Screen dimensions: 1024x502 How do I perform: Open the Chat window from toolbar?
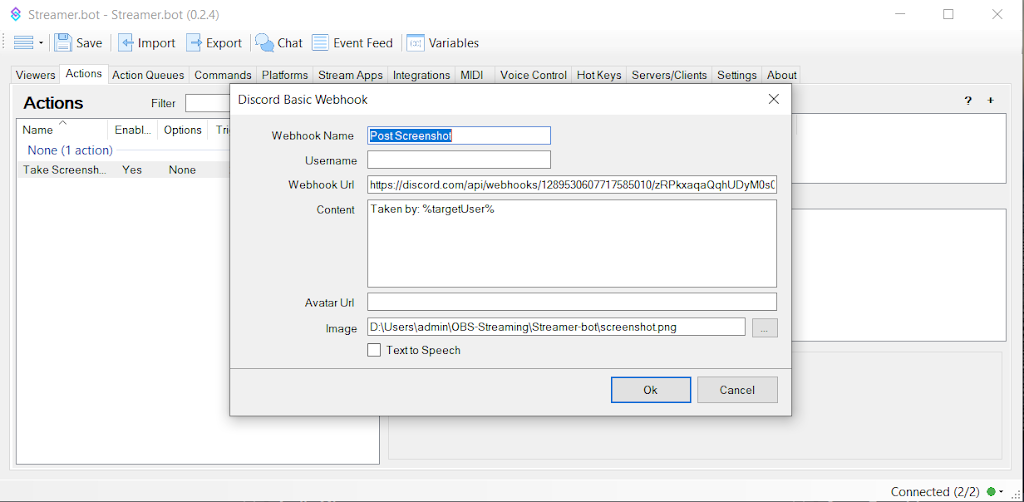point(265,43)
